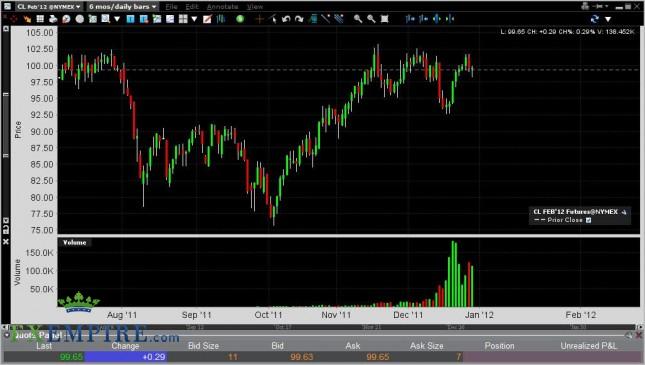Select the parallel lines channel tool
The height and width of the screenshot is (365, 645).
pos(339,19)
